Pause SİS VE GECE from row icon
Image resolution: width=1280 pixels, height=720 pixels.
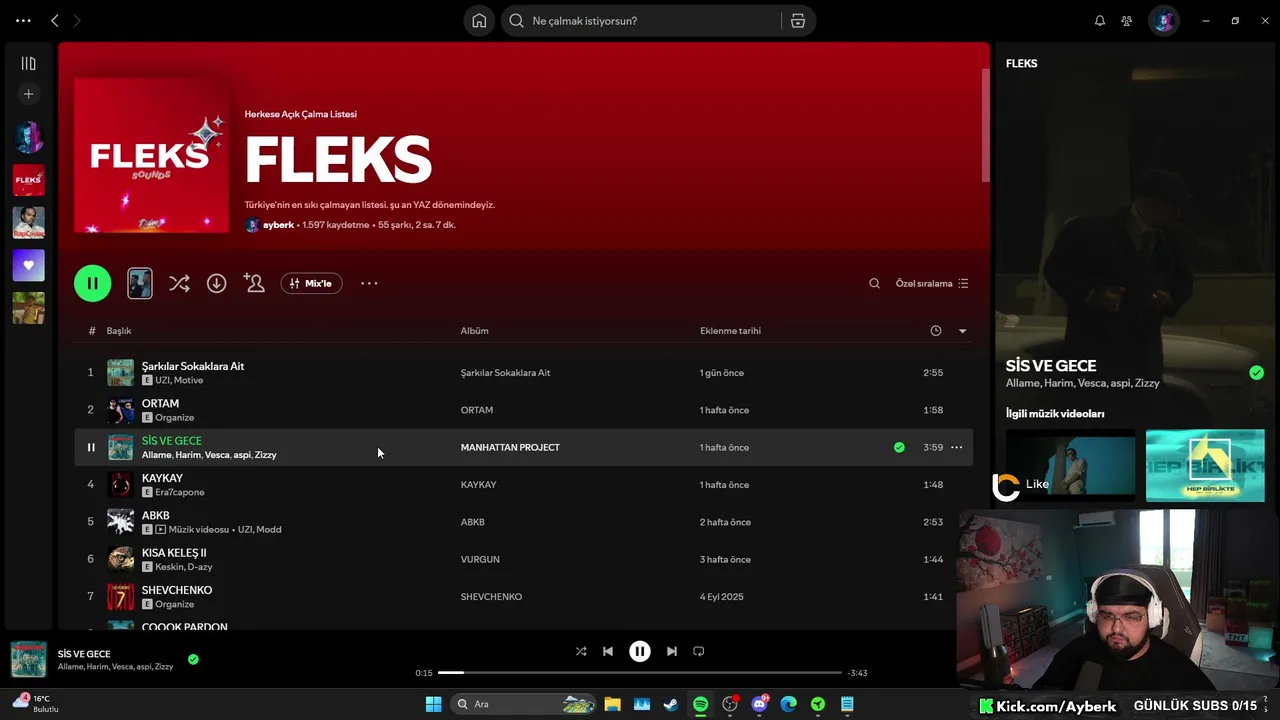click(x=91, y=447)
